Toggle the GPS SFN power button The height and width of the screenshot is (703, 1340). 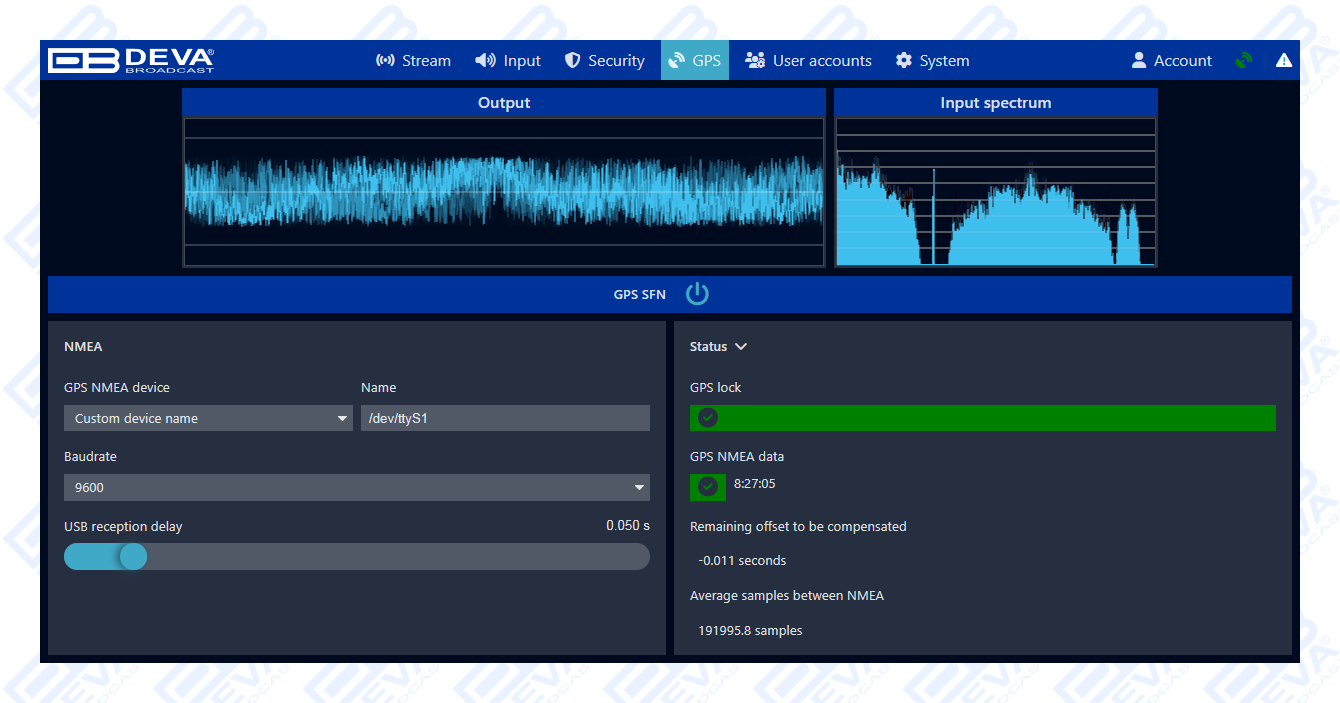697,294
